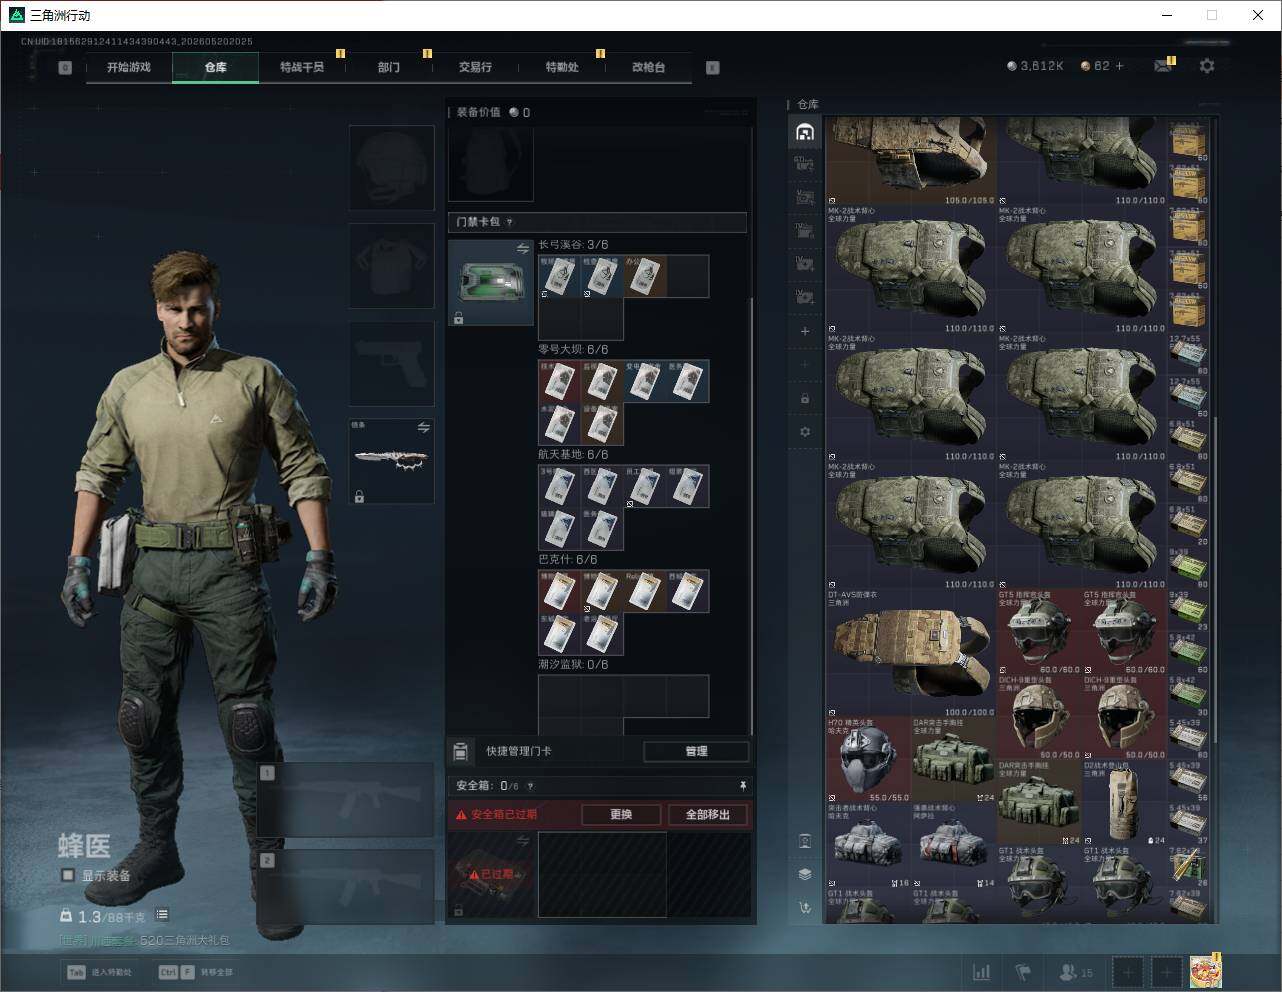Toggle the pin icon on the 安全箱 header
The width and height of the screenshot is (1282, 992).
coord(742,786)
